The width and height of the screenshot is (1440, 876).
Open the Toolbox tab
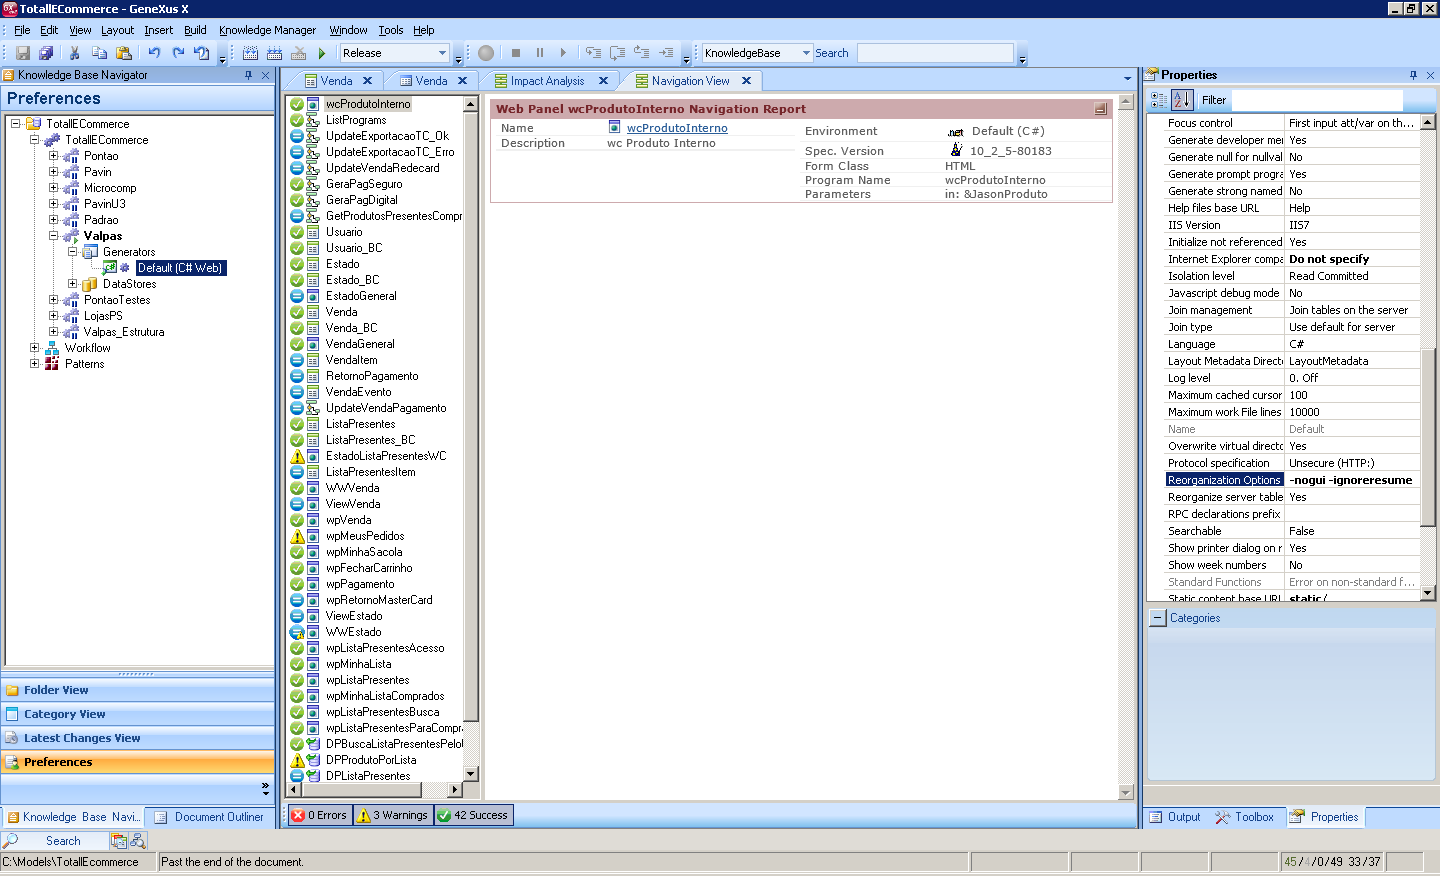pos(1245,817)
